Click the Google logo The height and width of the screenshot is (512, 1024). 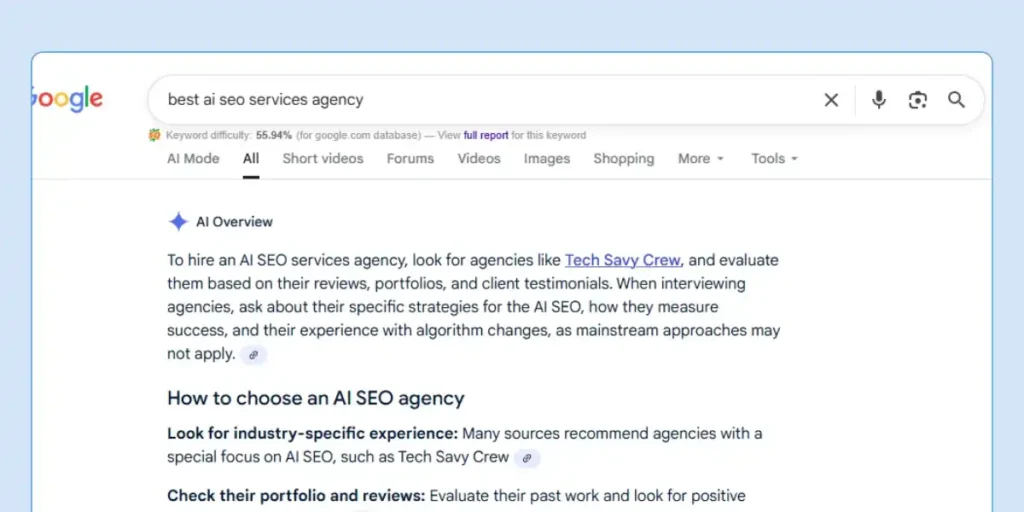click(67, 99)
